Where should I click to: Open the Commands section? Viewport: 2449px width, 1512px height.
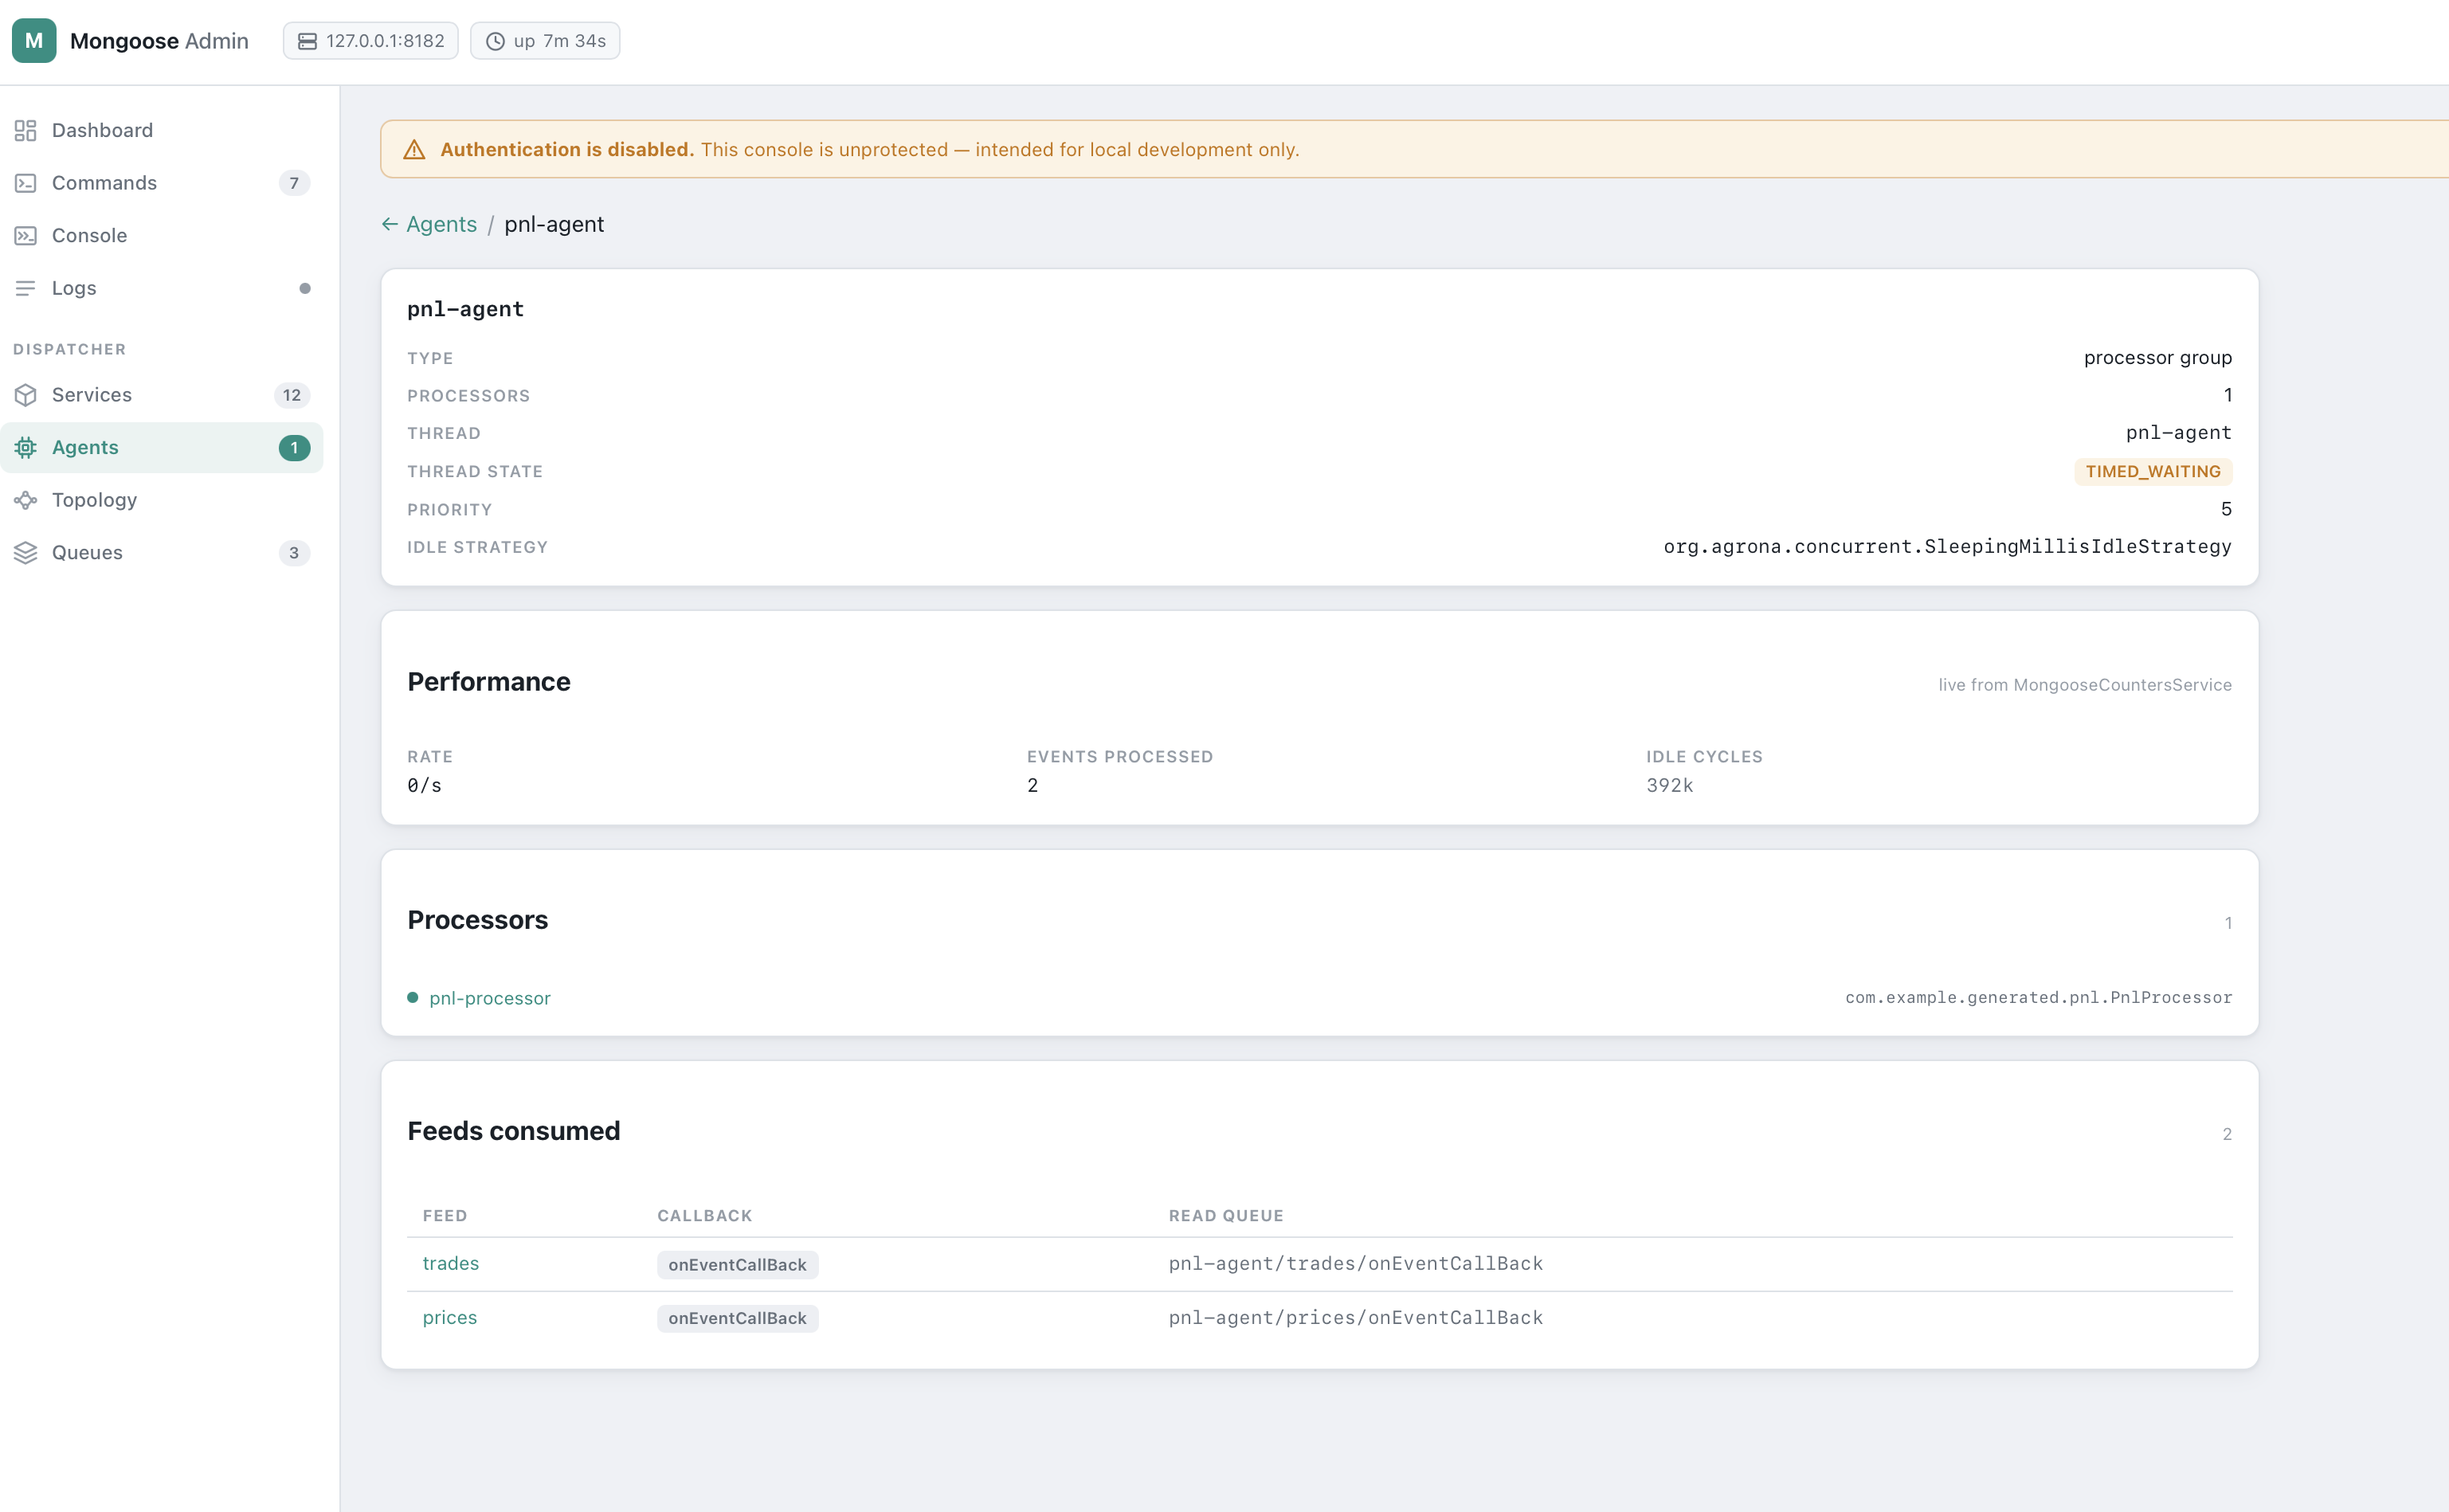pos(162,183)
